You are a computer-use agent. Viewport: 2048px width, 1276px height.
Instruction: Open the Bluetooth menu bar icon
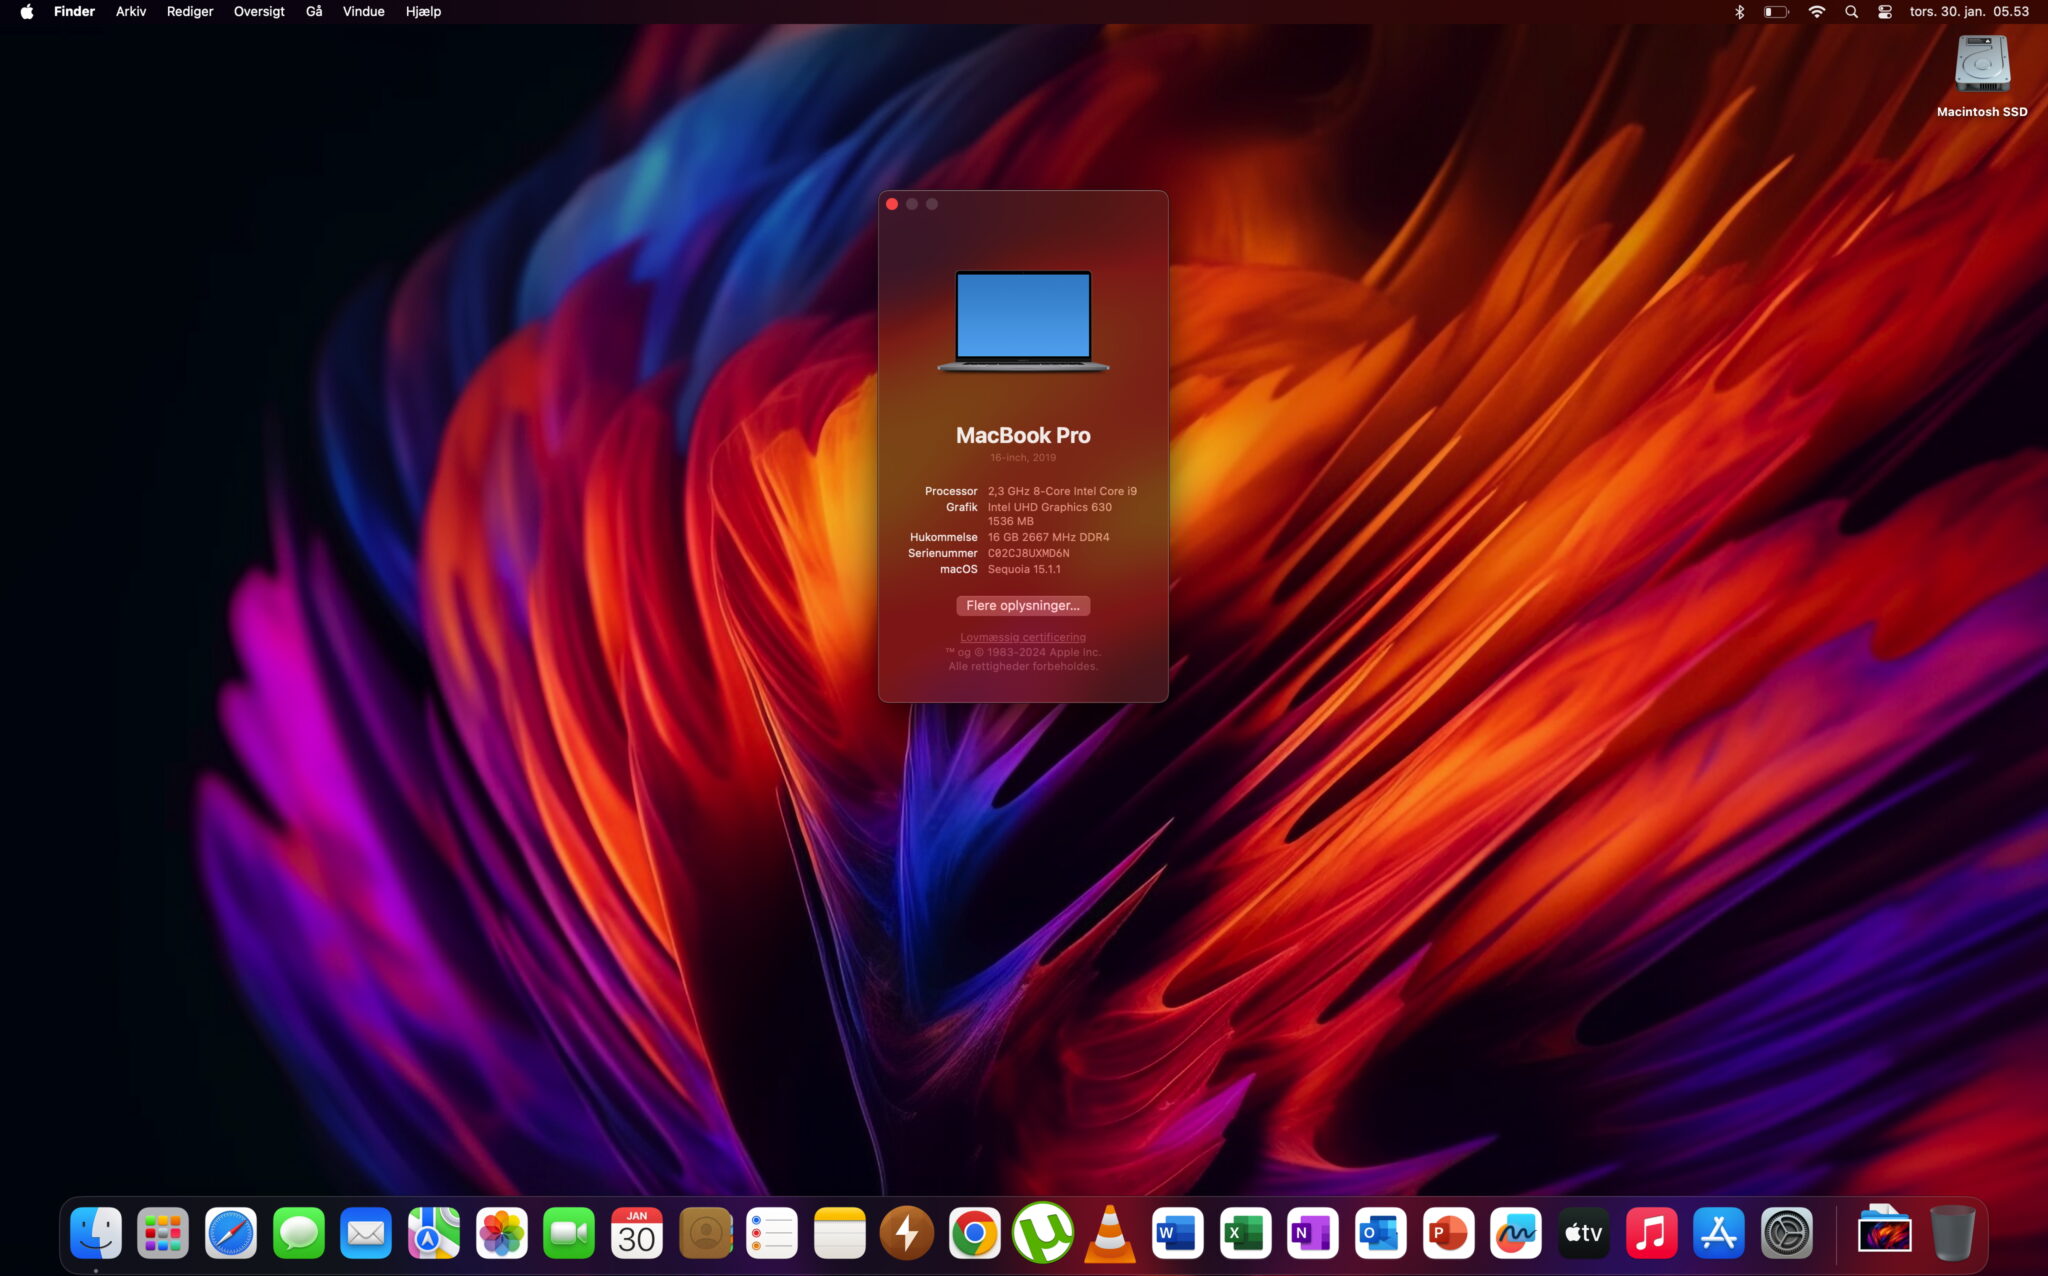tap(1739, 12)
